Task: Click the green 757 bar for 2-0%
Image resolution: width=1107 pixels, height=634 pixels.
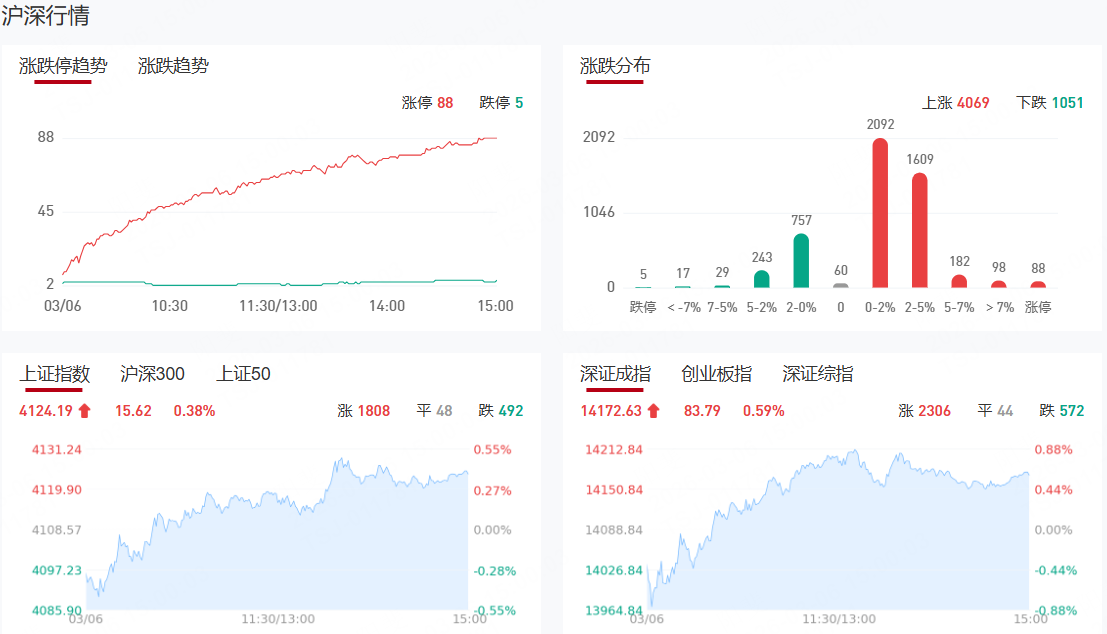Action: click(801, 261)
